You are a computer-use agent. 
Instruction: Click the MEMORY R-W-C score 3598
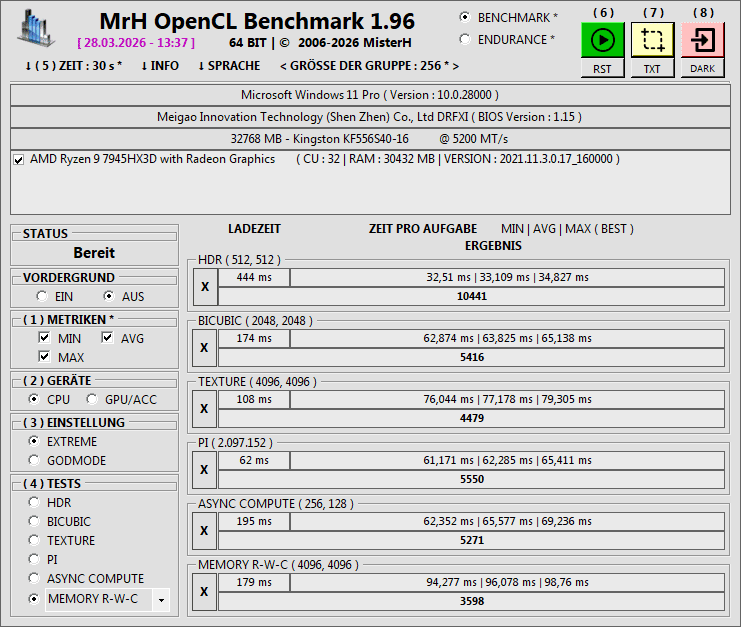[471, 601]
